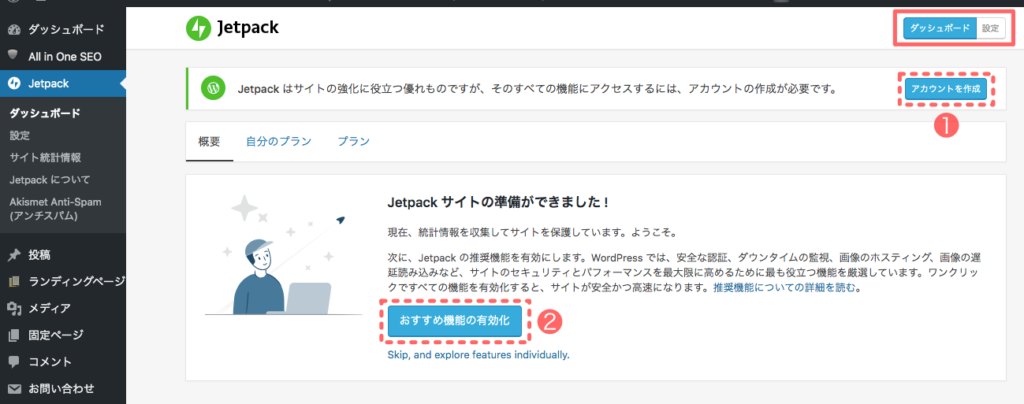Select the 概要 tab
Screen dimensions: 1024x404
pos(210,142)
